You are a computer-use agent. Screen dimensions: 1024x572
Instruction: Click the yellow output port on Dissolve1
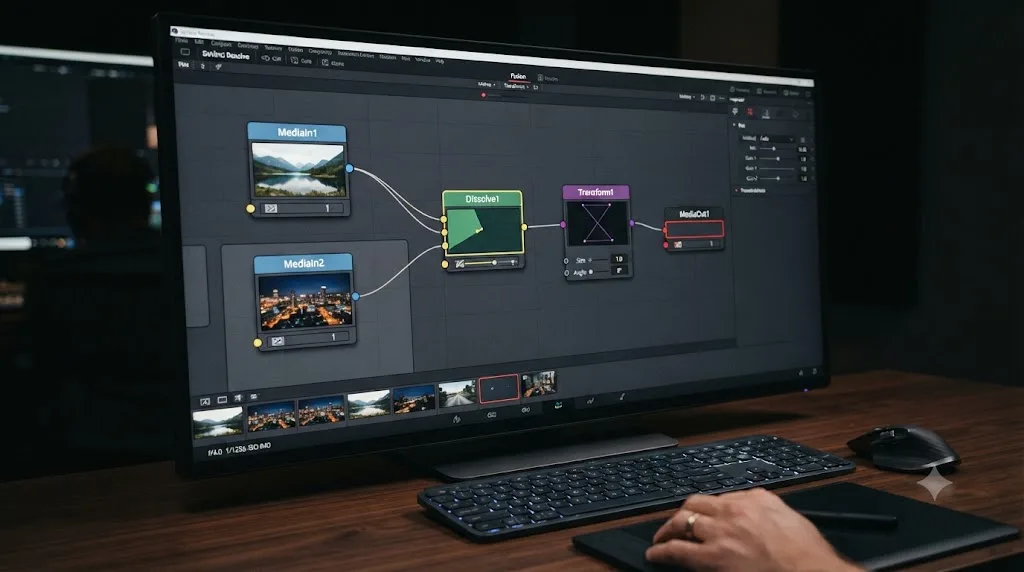click(x=524, y=227)
